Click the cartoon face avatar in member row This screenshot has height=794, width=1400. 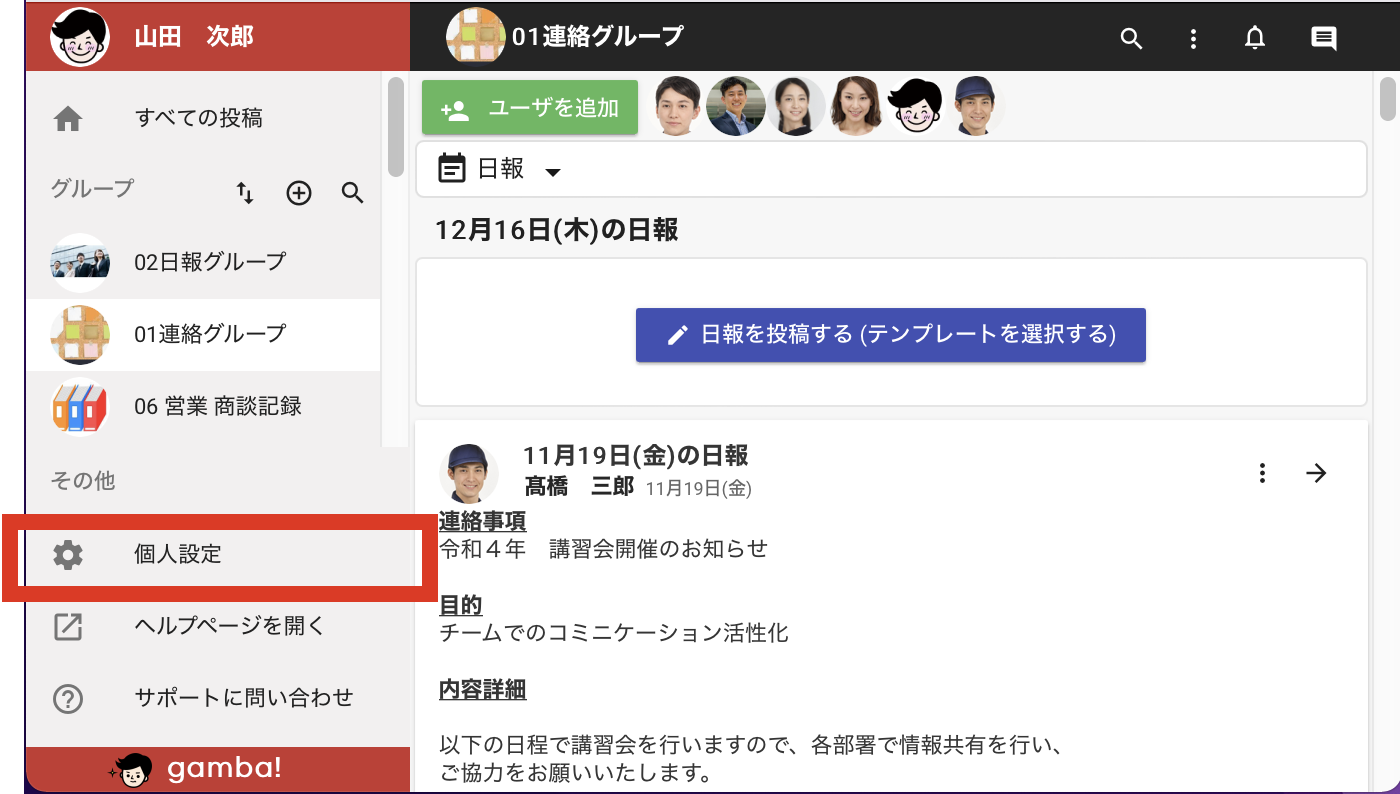tap(915, 106)
